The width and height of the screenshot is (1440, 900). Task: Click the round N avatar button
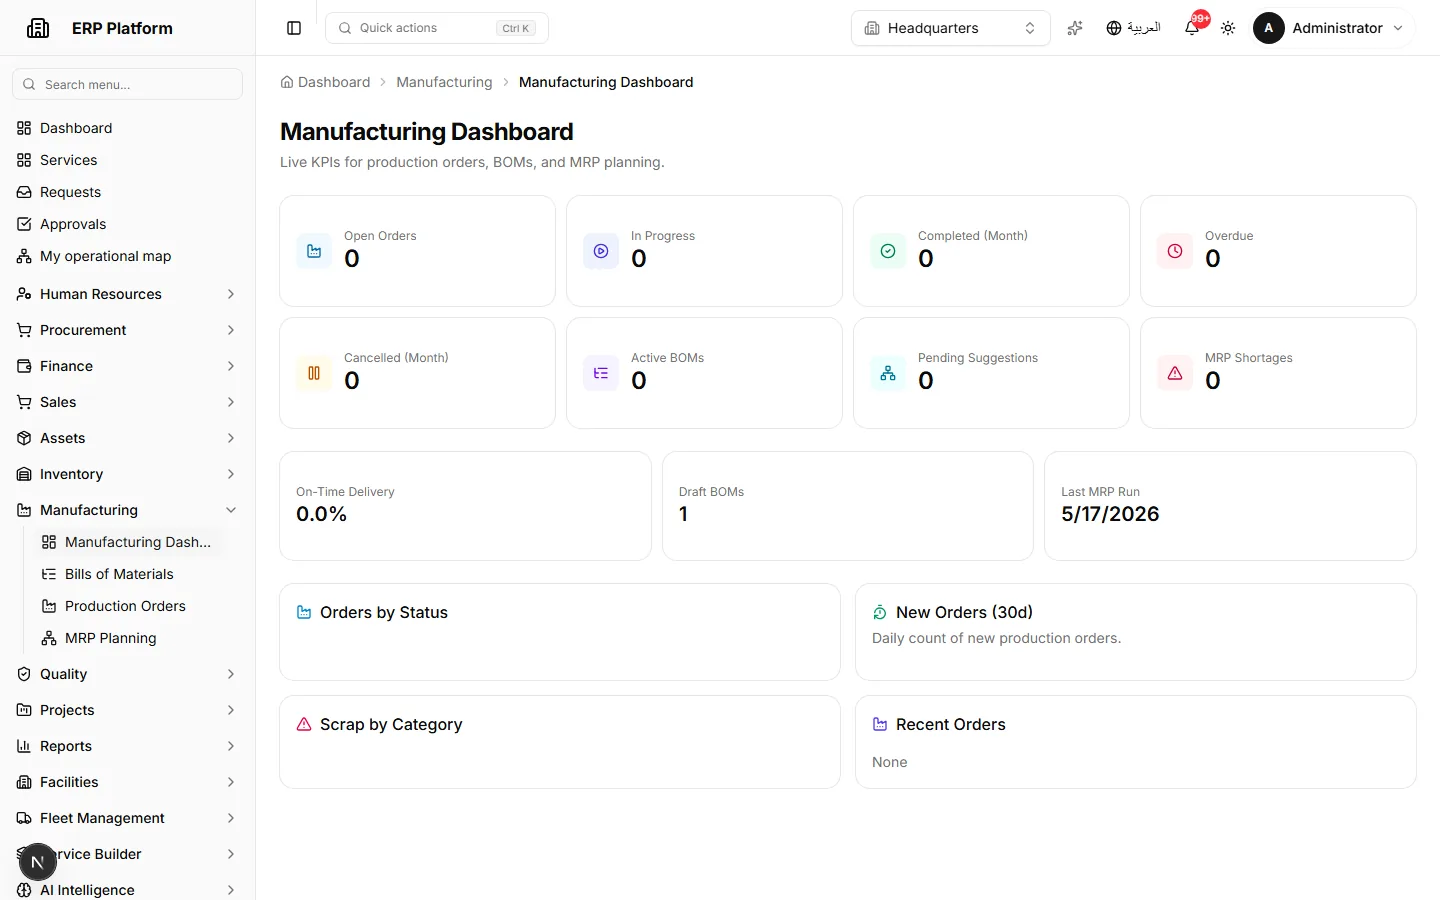coord(38,862)
